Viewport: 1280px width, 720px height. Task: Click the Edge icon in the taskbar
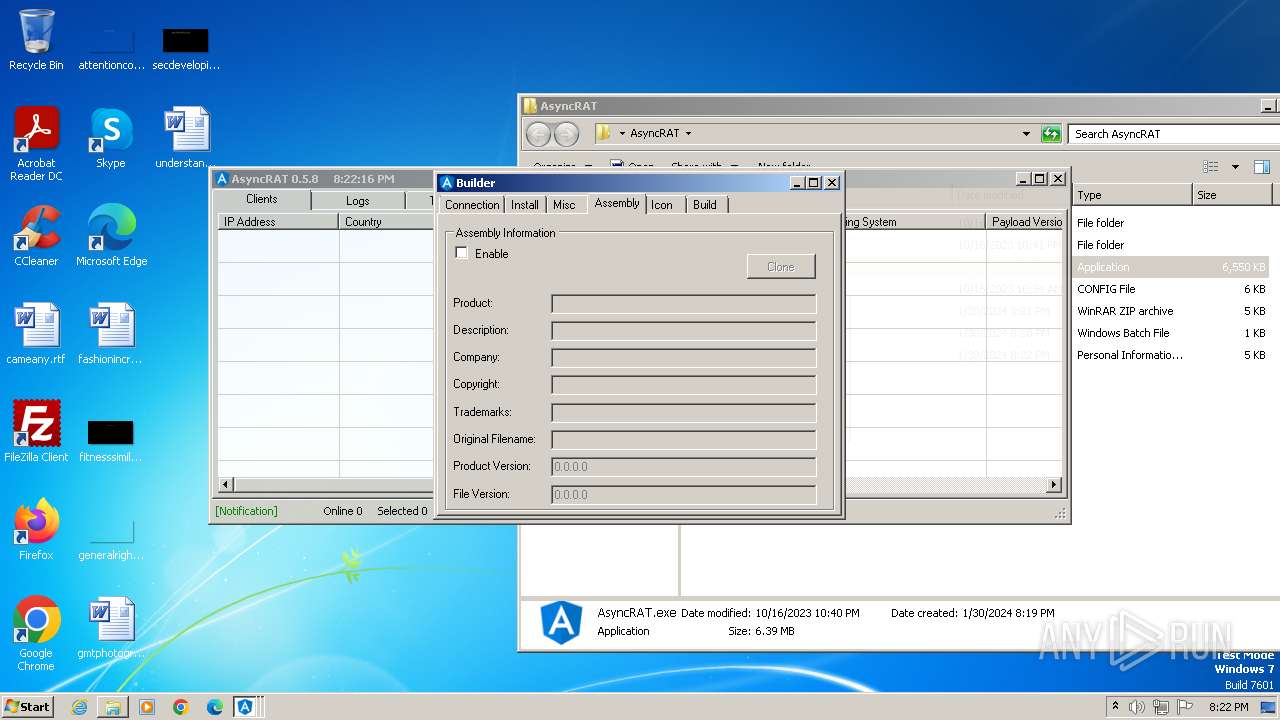click(215, 707)
